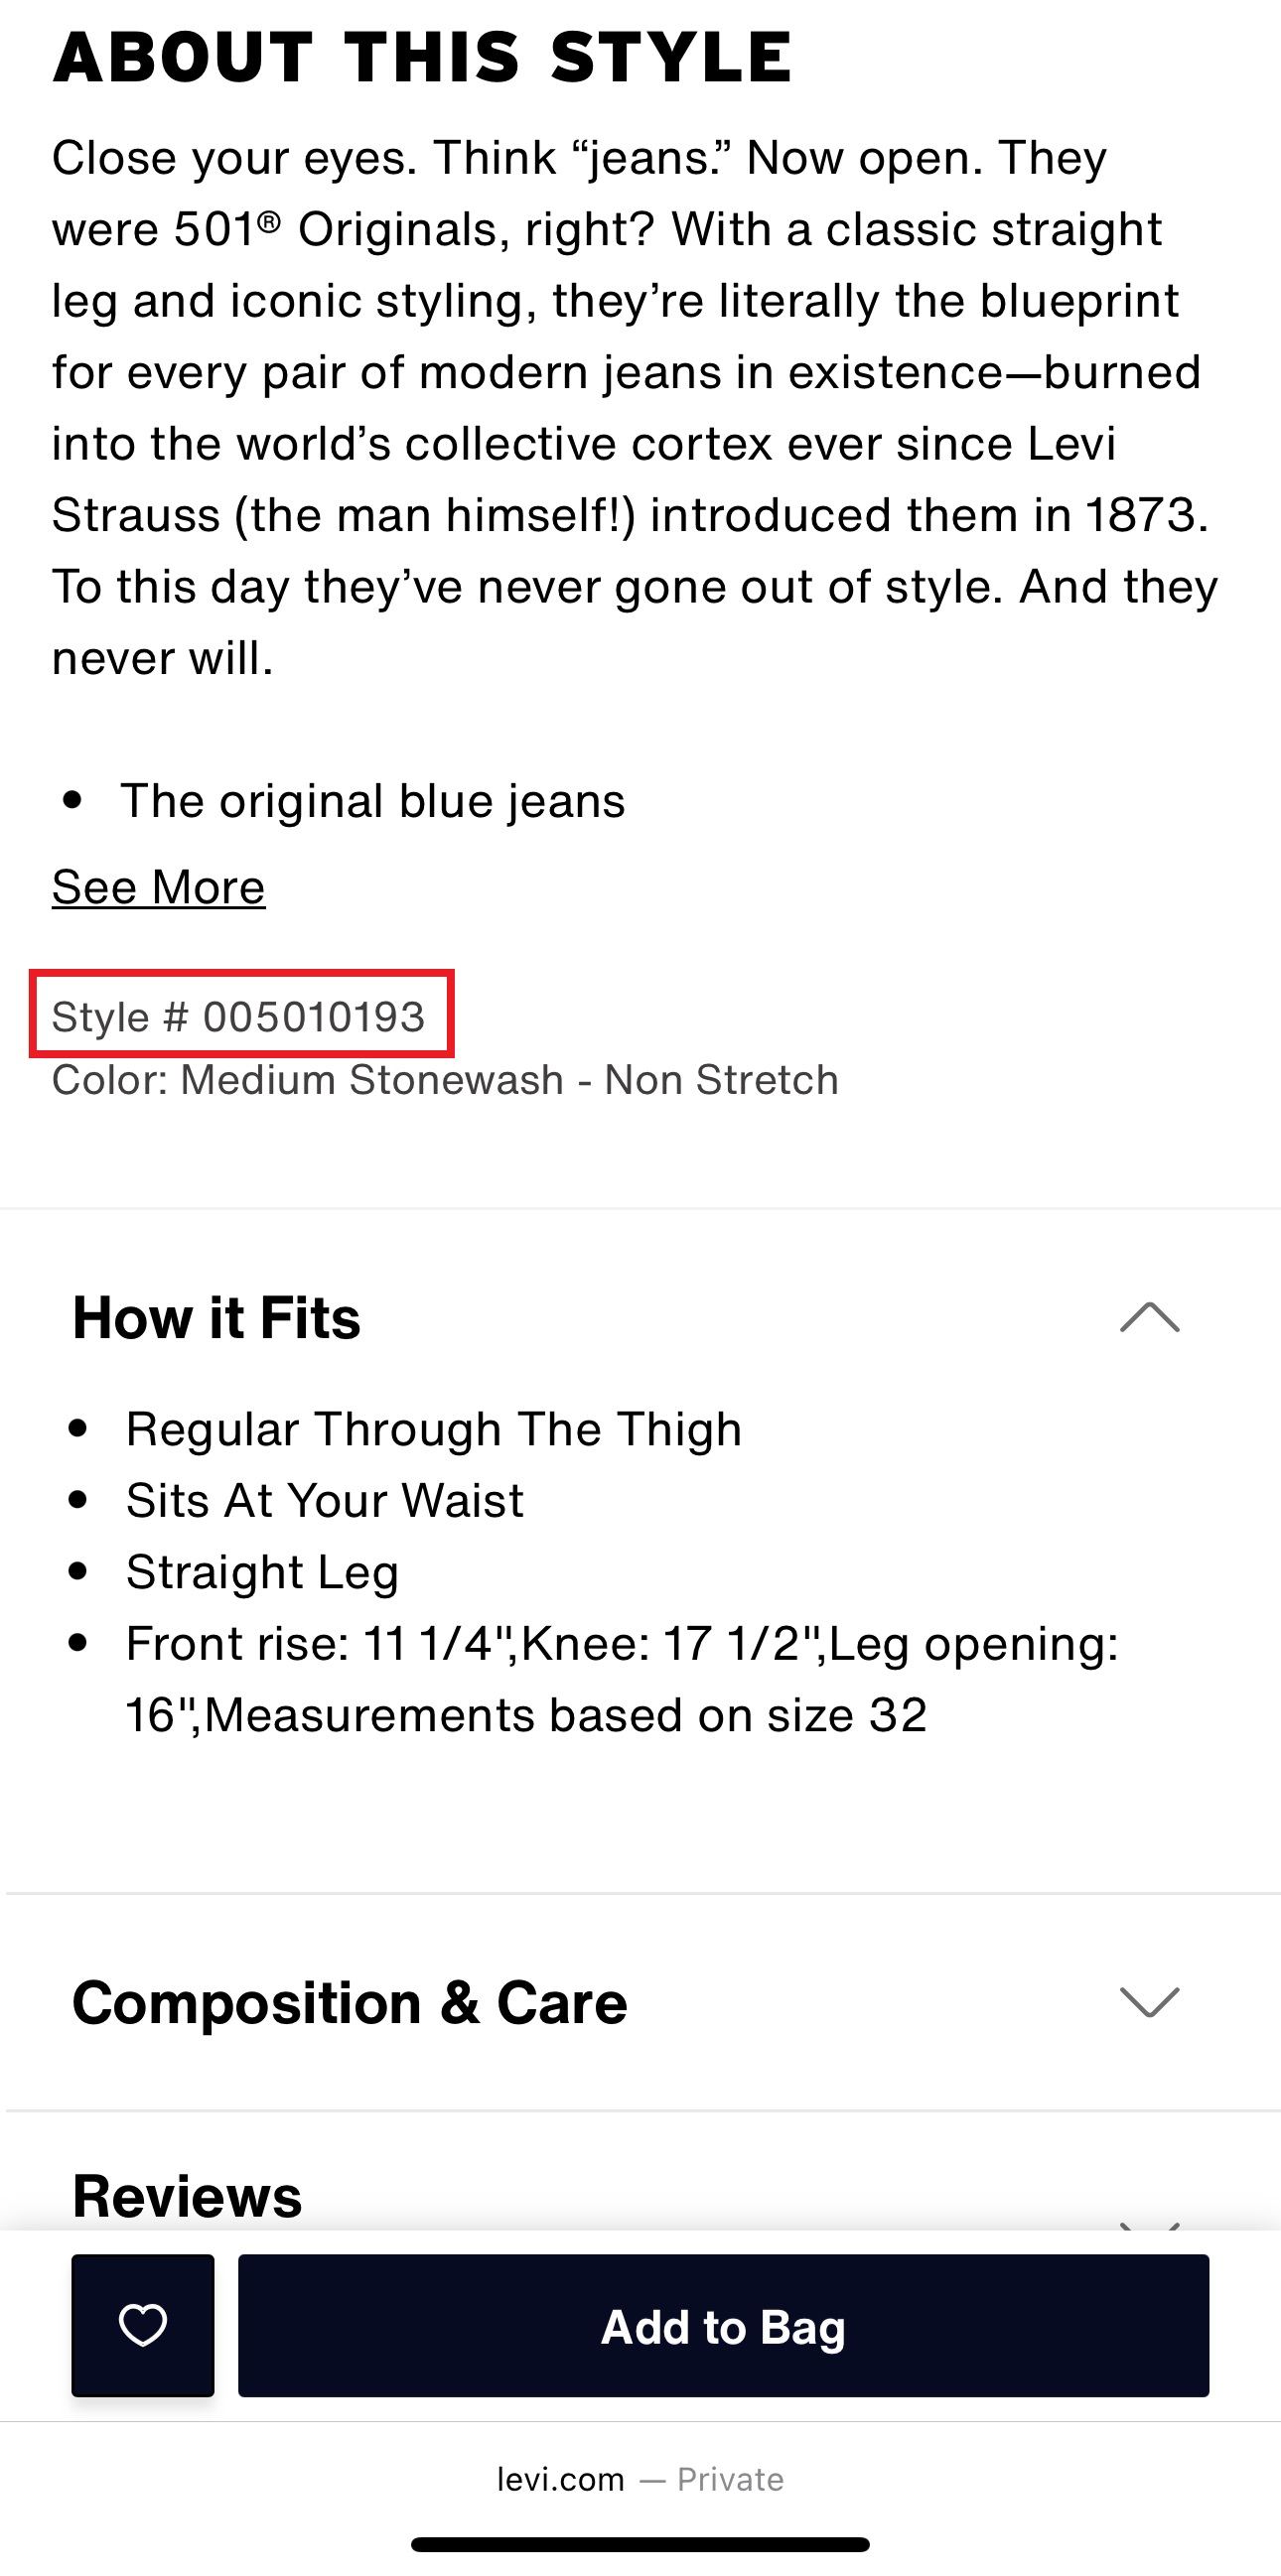Tap the Private label beside levi.com

pos(730,2479)
